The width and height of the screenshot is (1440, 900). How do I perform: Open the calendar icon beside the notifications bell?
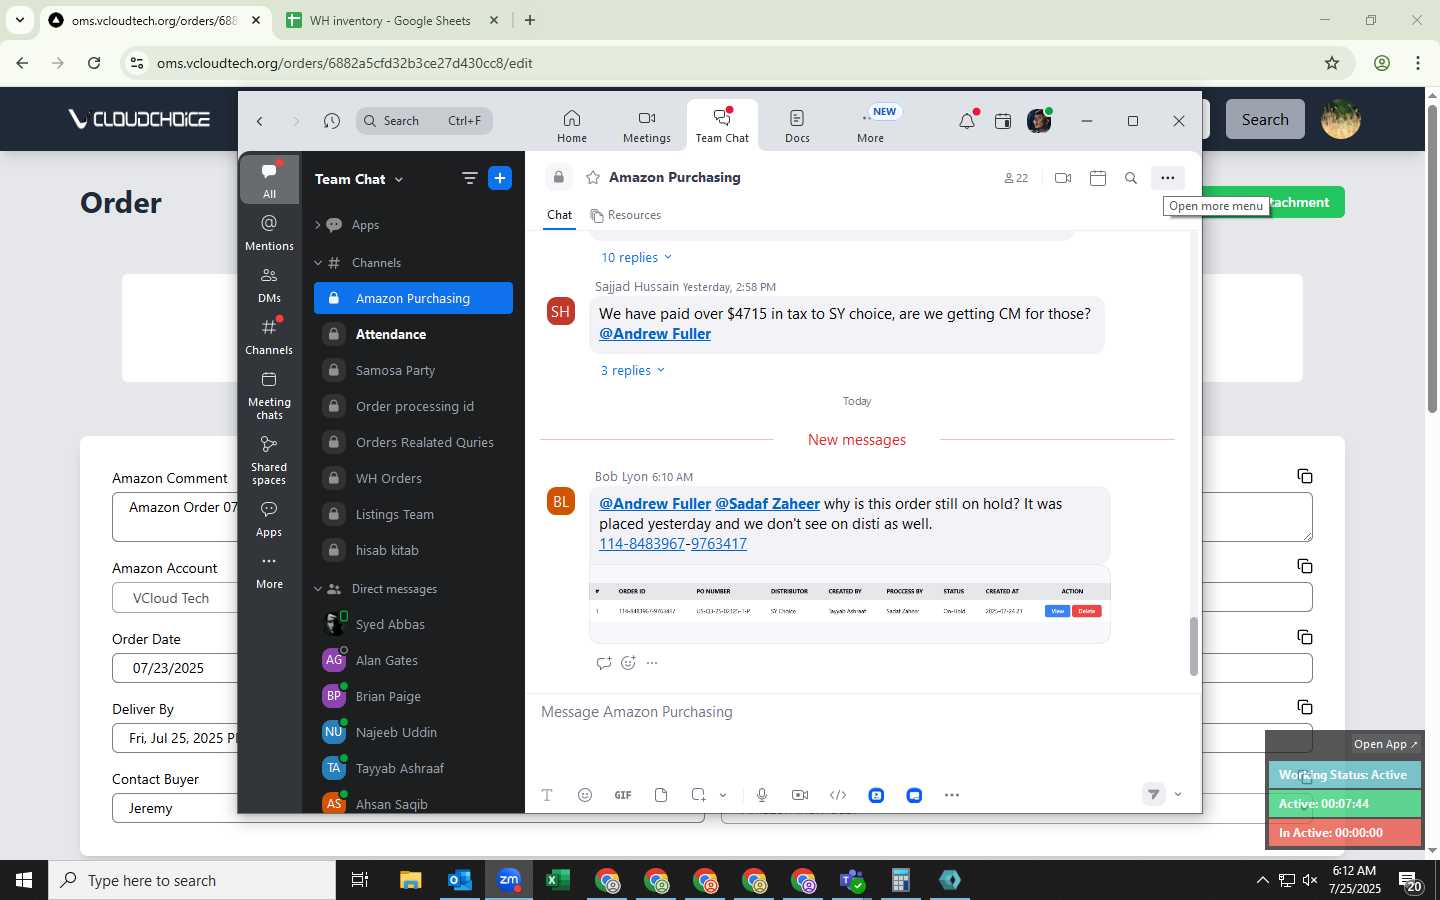click(x=1003, y=121)
